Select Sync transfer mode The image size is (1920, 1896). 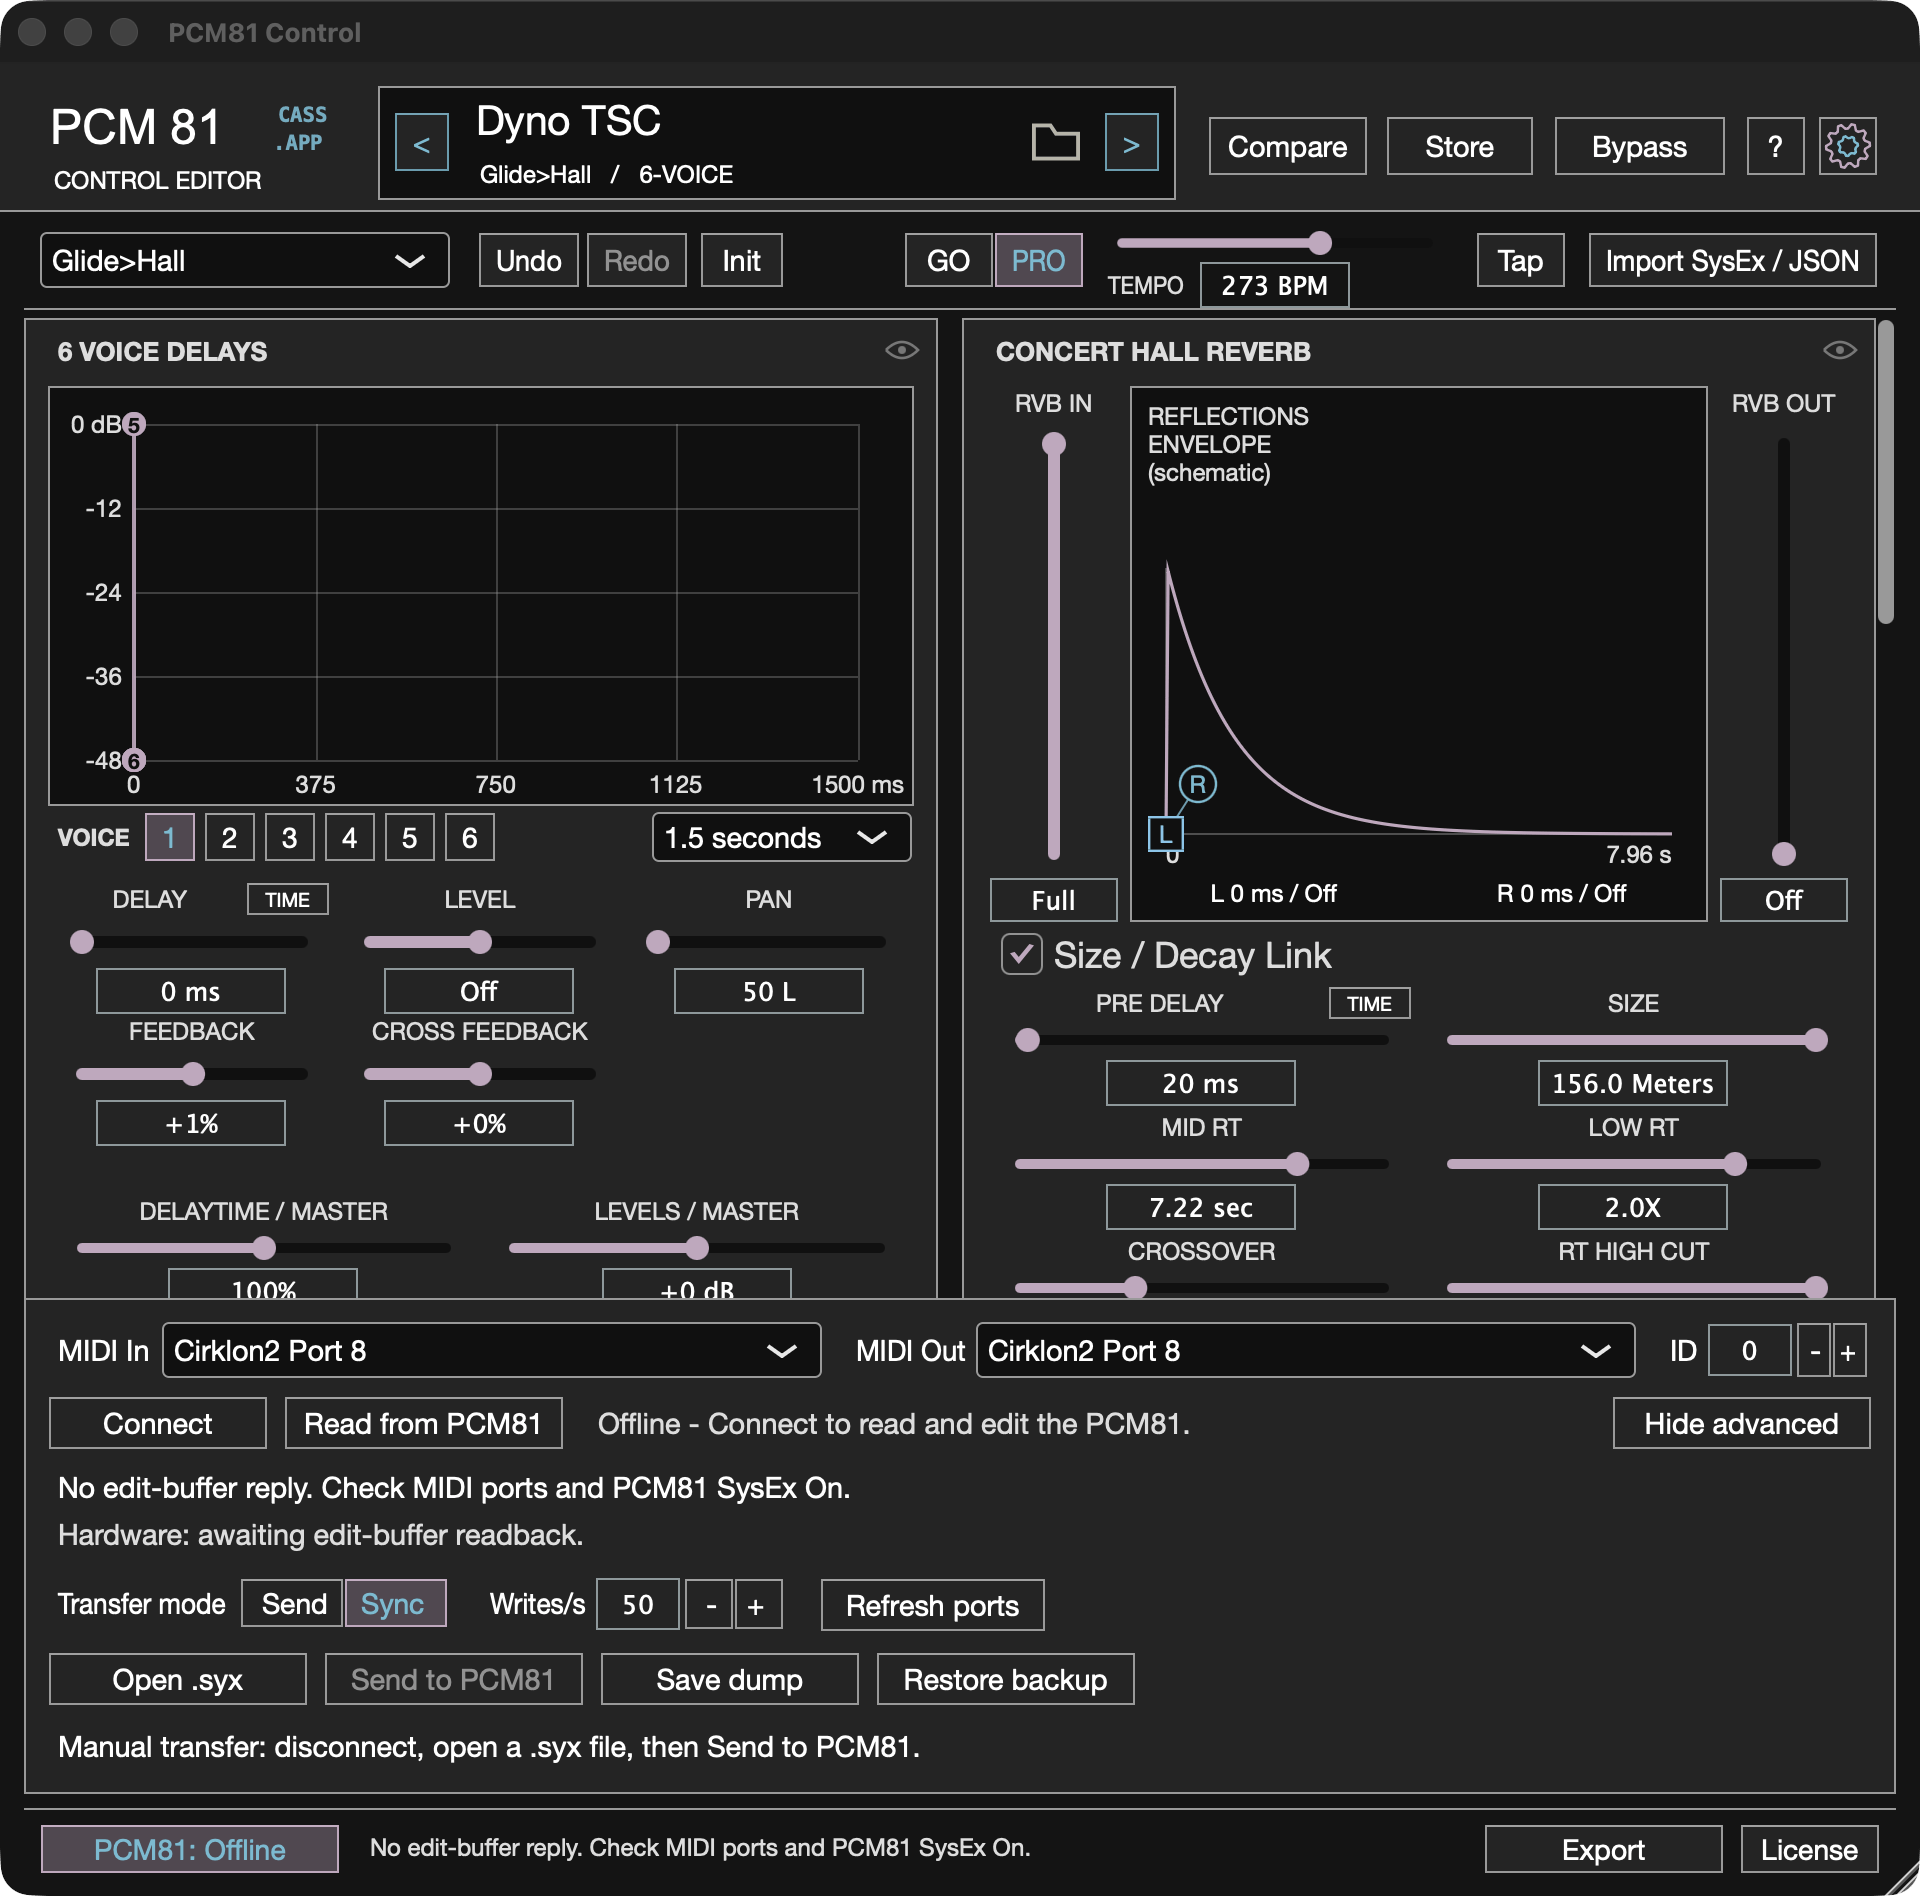tap(395, 1604)
